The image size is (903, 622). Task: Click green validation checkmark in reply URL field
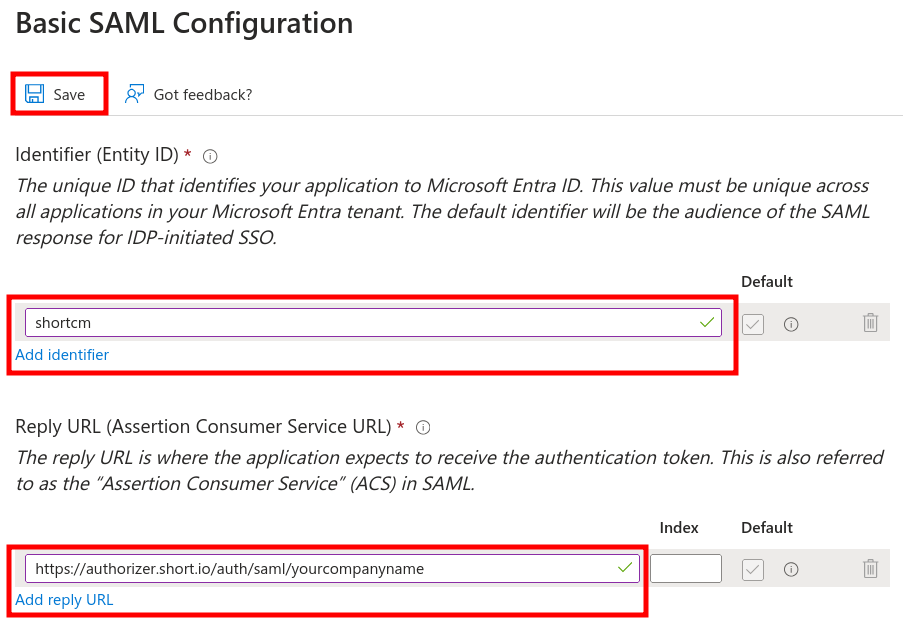click(626, 568)
